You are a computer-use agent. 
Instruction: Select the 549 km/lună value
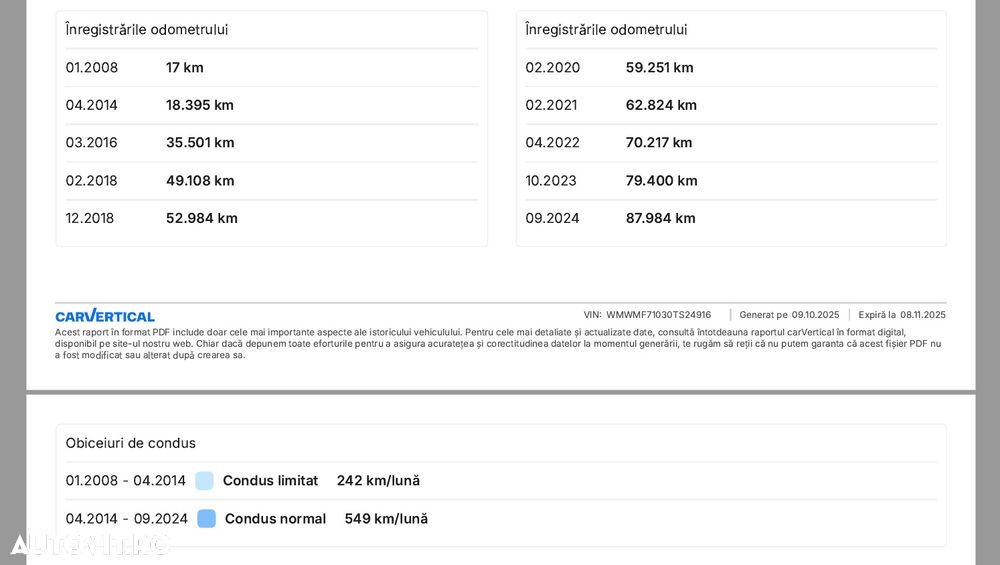click(x=386, y=519)
